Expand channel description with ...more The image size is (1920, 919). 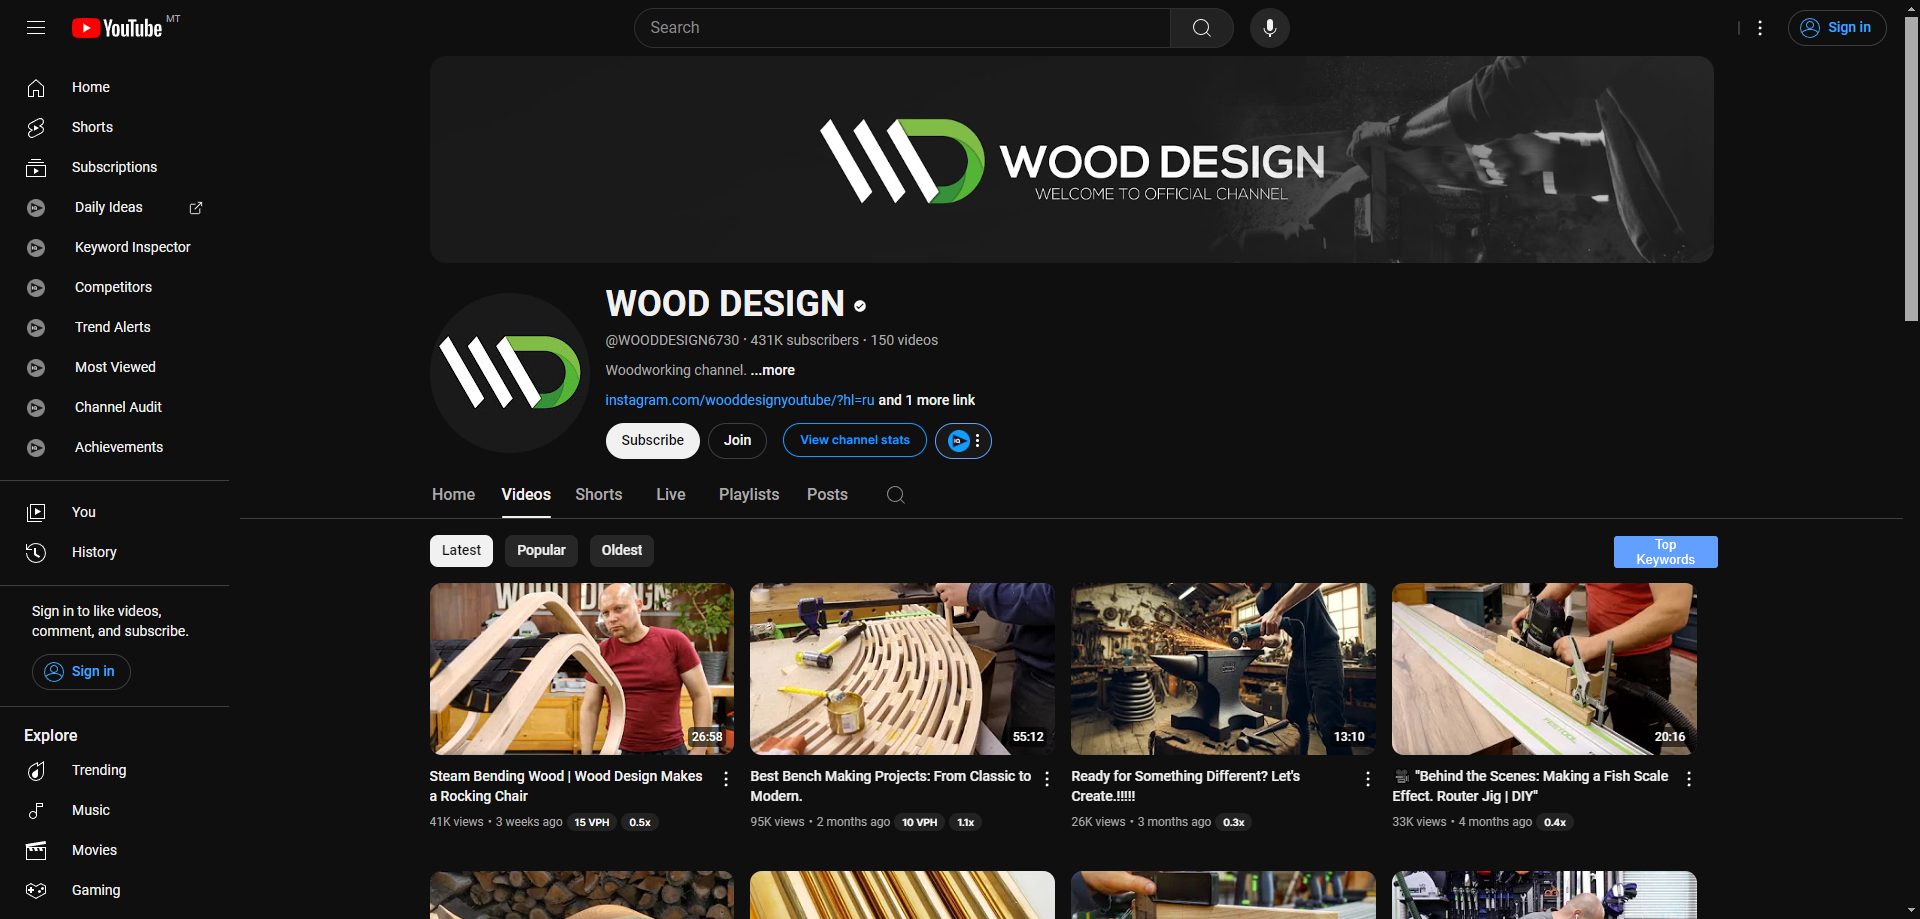click(772, 370)
